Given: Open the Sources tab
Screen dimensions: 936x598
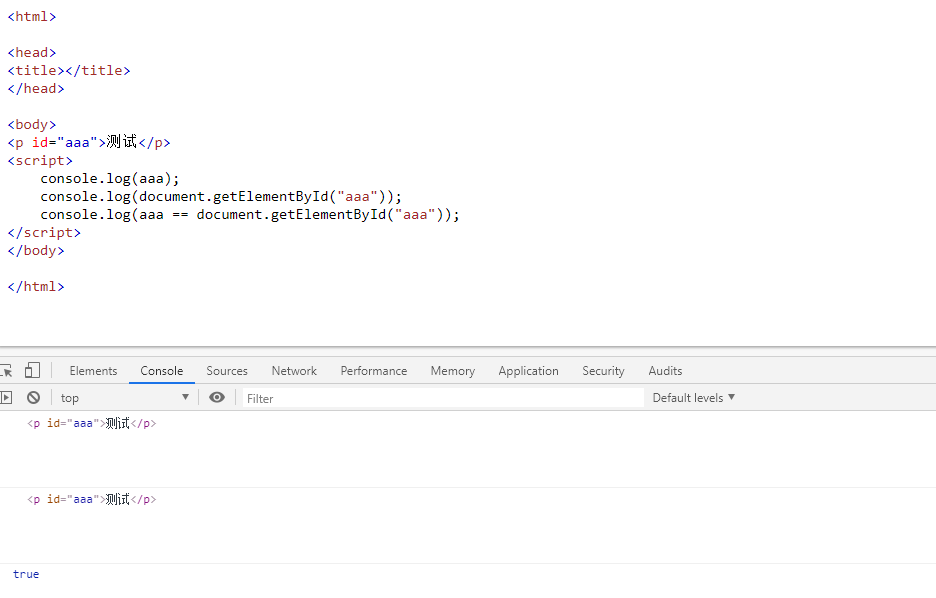Looking at the screenshot, I should click(x=227, y=371).
